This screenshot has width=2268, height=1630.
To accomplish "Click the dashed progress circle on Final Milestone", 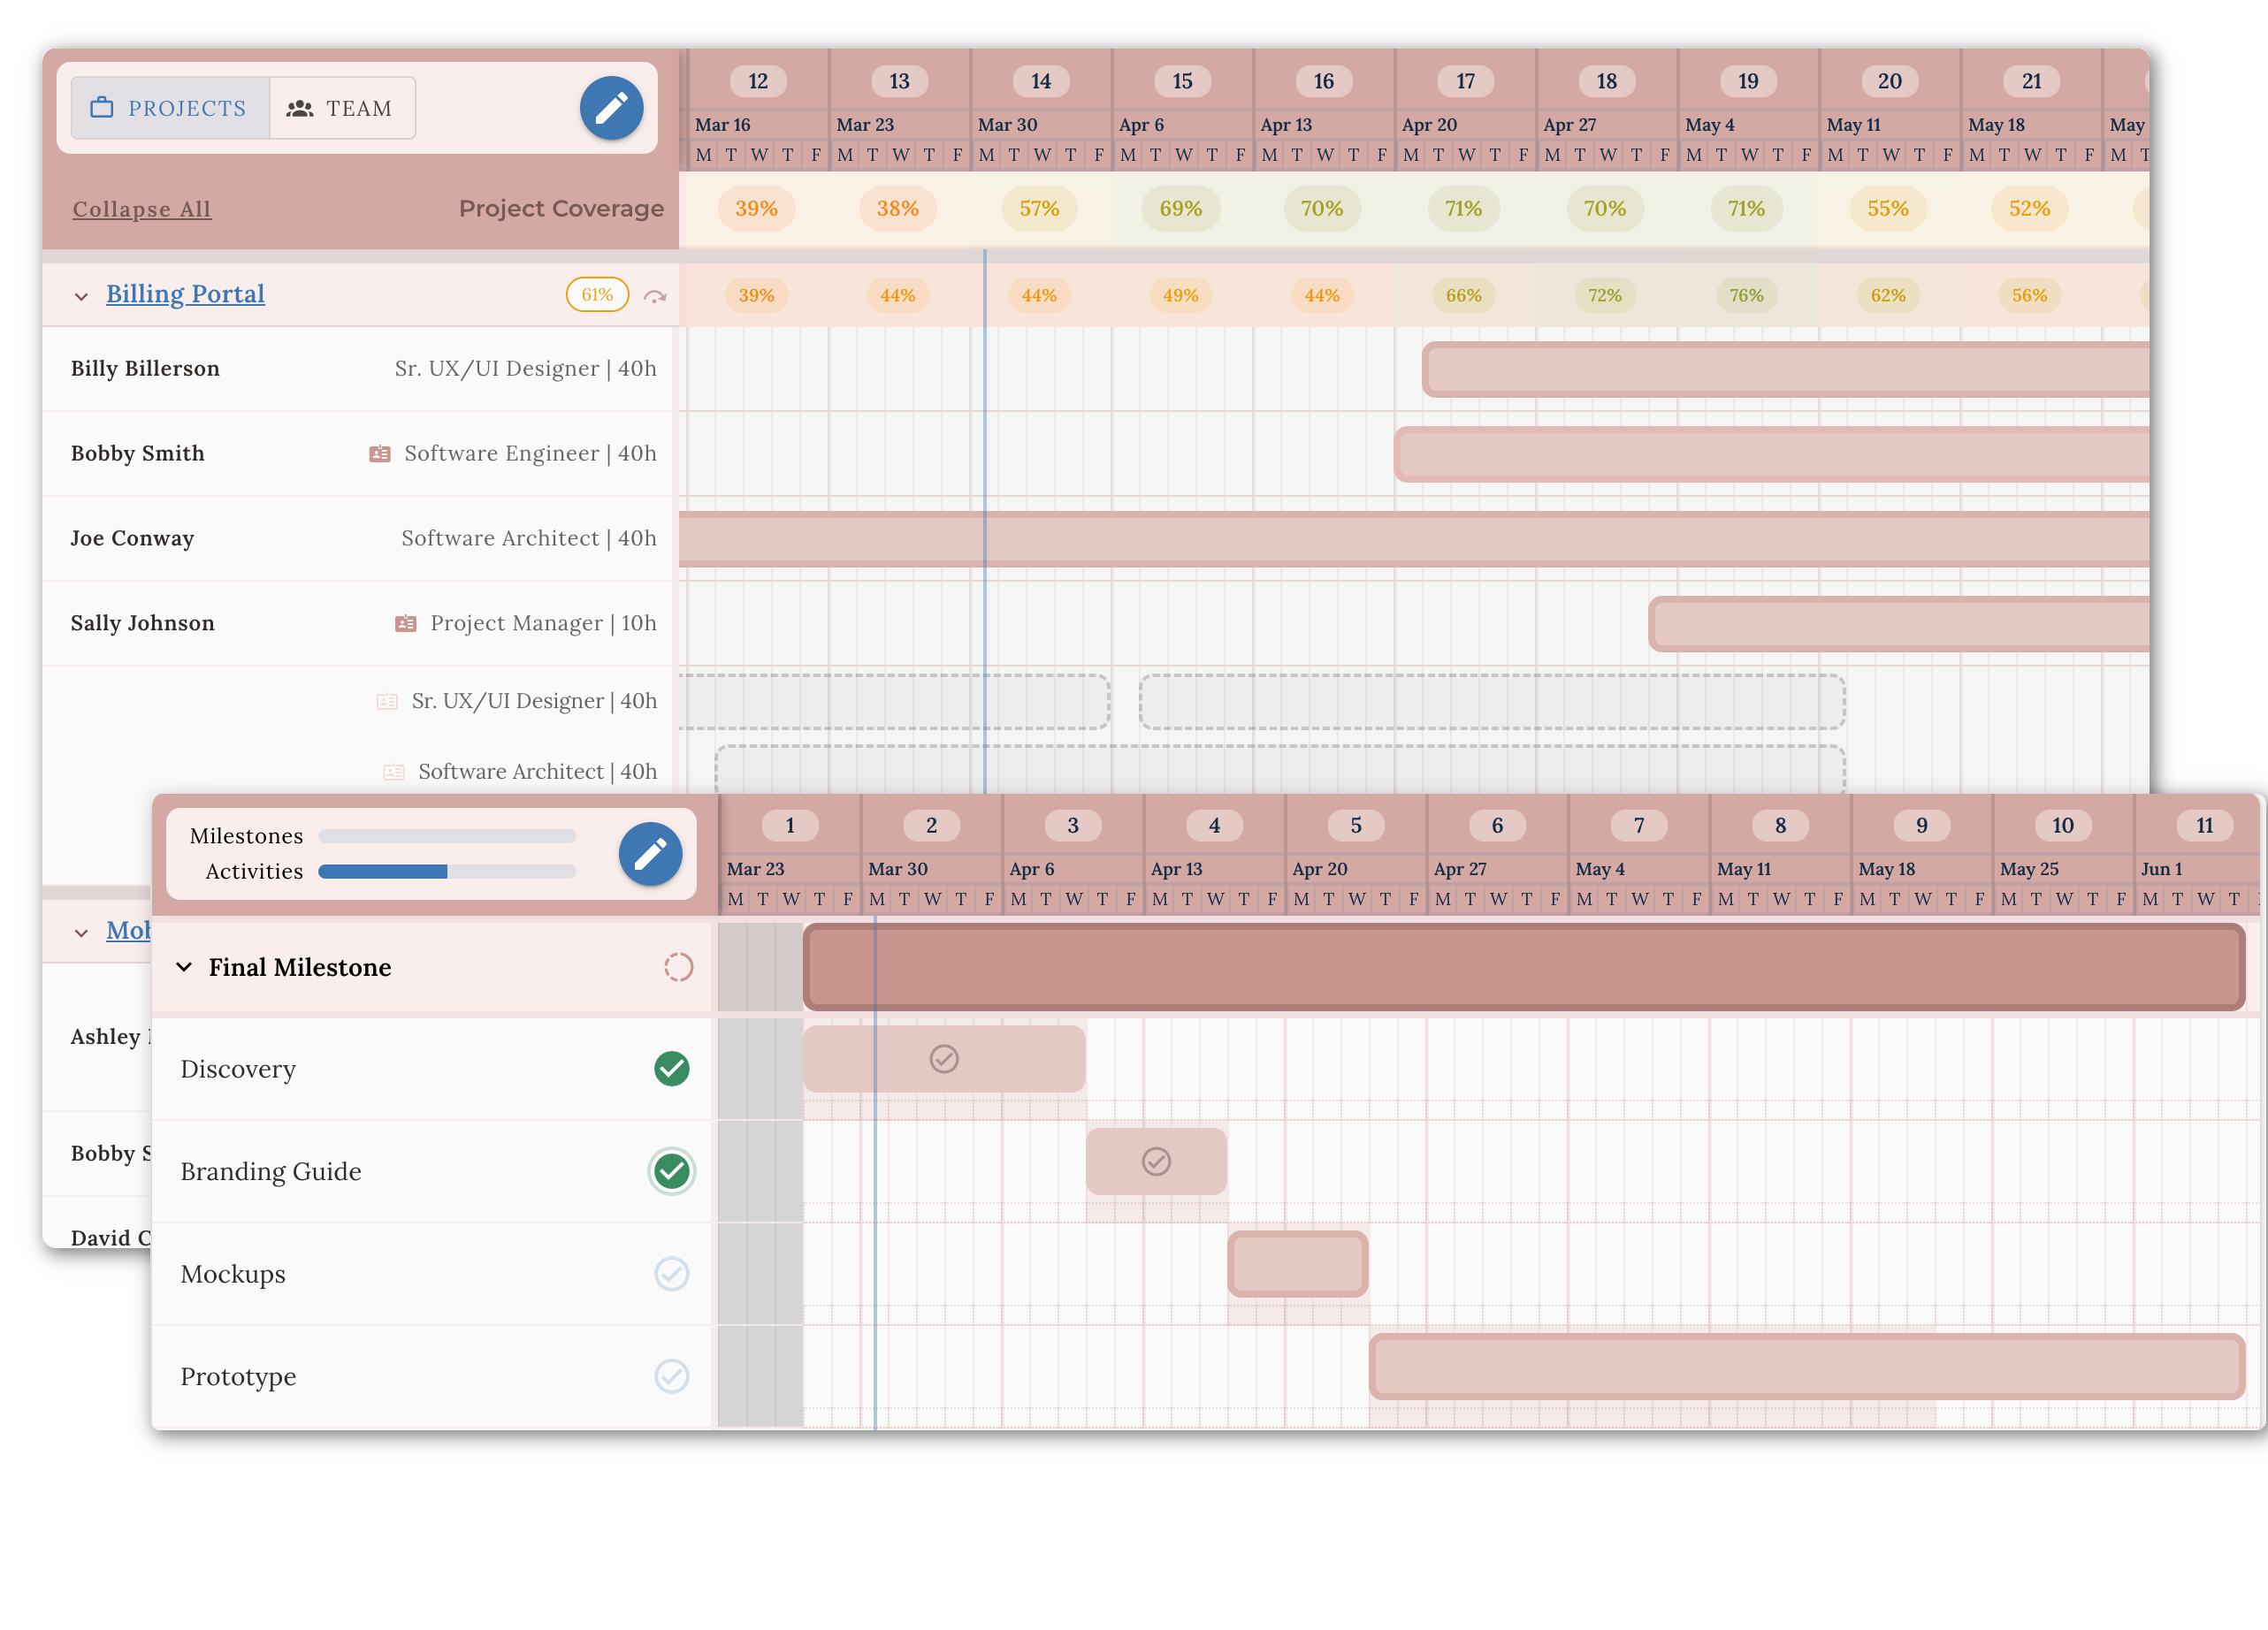I will tap(678, 967).
